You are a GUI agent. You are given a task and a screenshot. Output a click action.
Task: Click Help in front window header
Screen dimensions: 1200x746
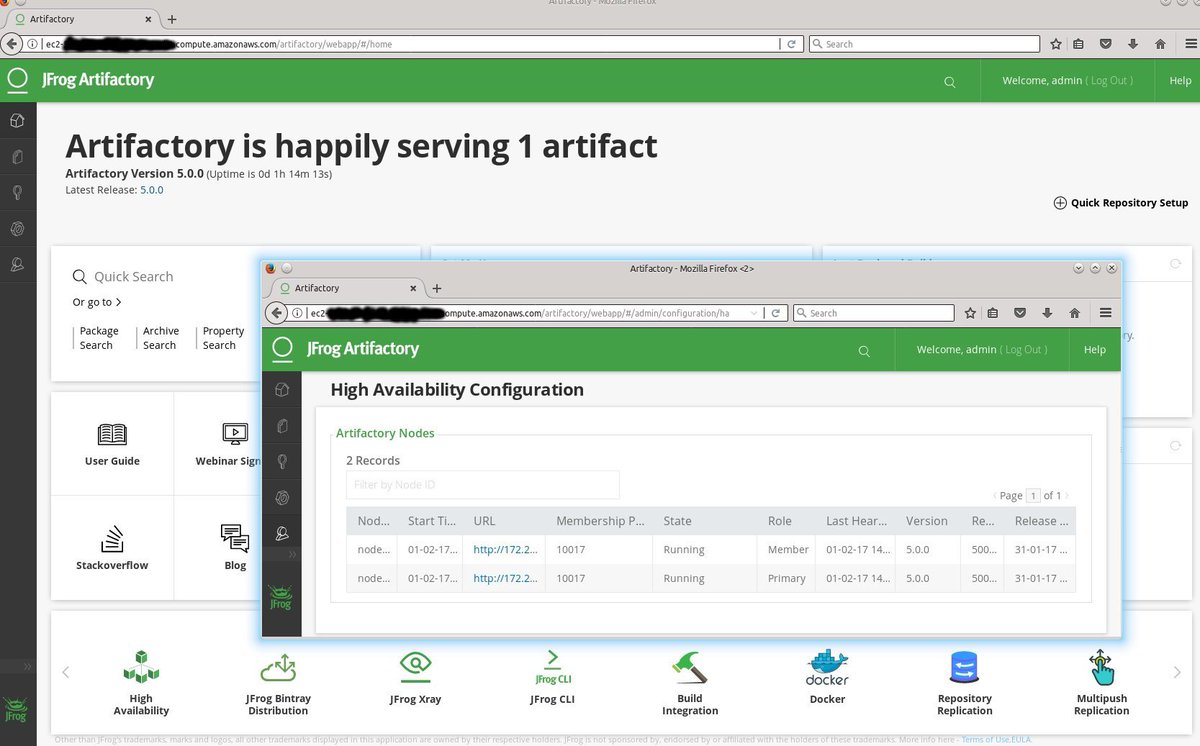tap(1095, 350)
